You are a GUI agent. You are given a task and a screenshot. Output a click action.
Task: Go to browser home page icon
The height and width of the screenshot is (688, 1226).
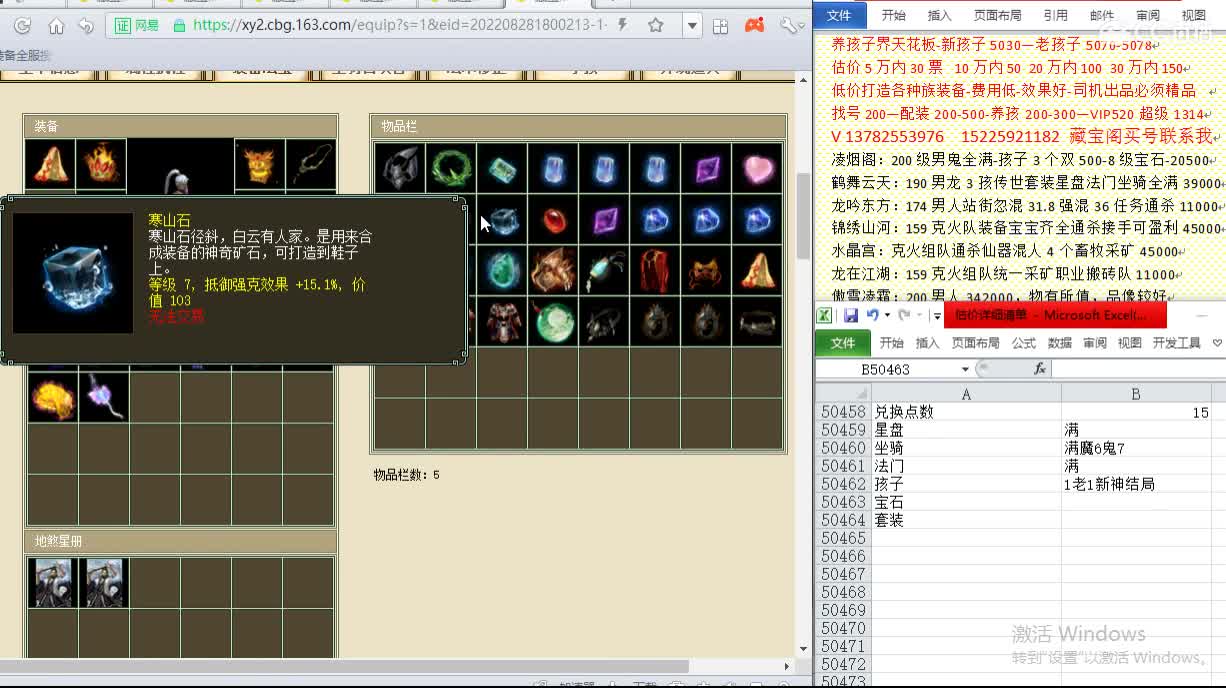56,26
